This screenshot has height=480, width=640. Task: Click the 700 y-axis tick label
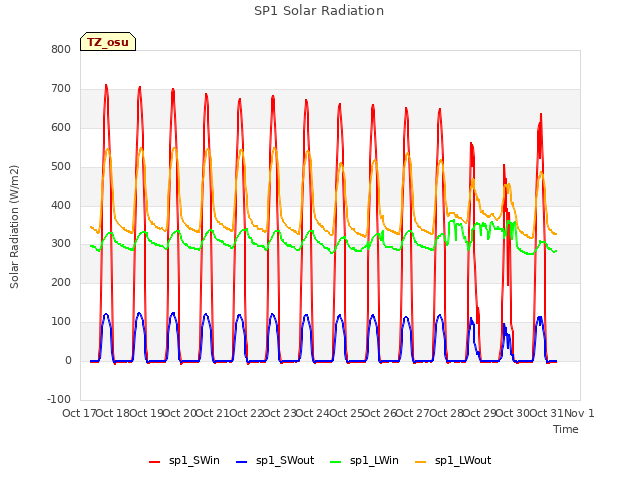click(x=61, y=89)
